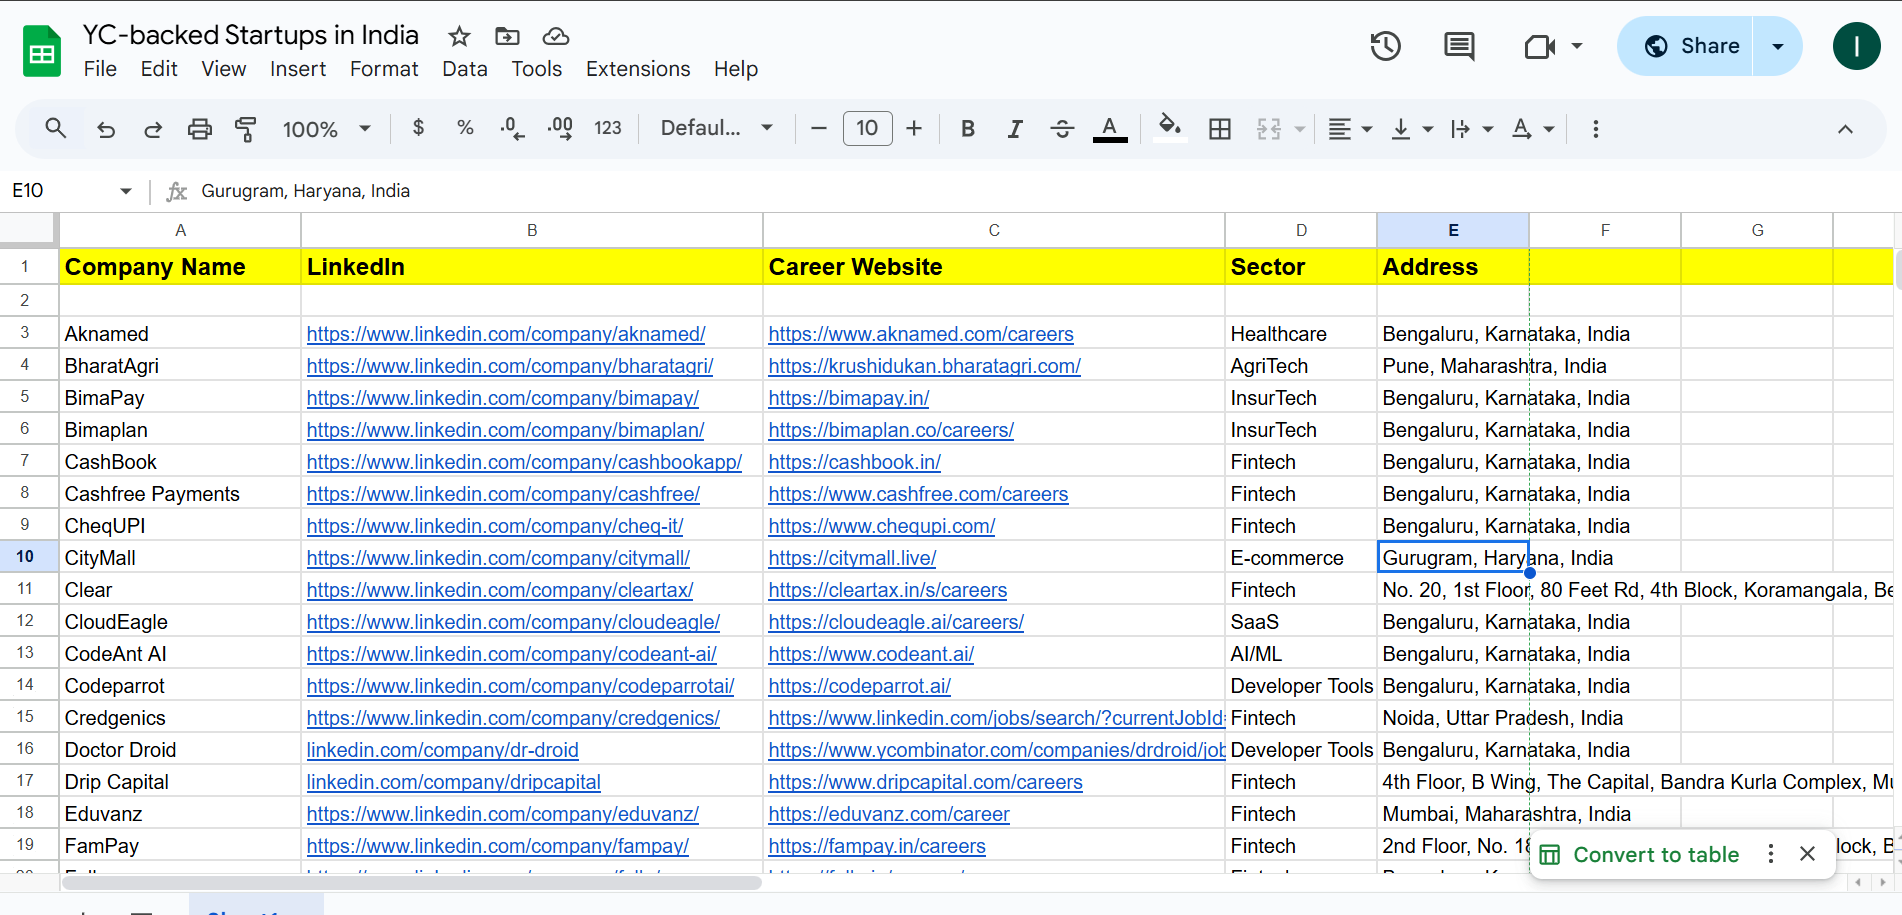Format selection as percent

click(465, 128)
